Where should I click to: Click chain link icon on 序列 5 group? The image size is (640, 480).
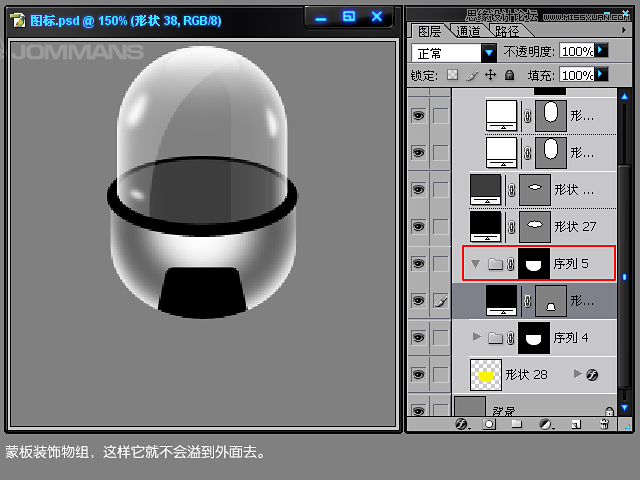click(x=511, y=264)
